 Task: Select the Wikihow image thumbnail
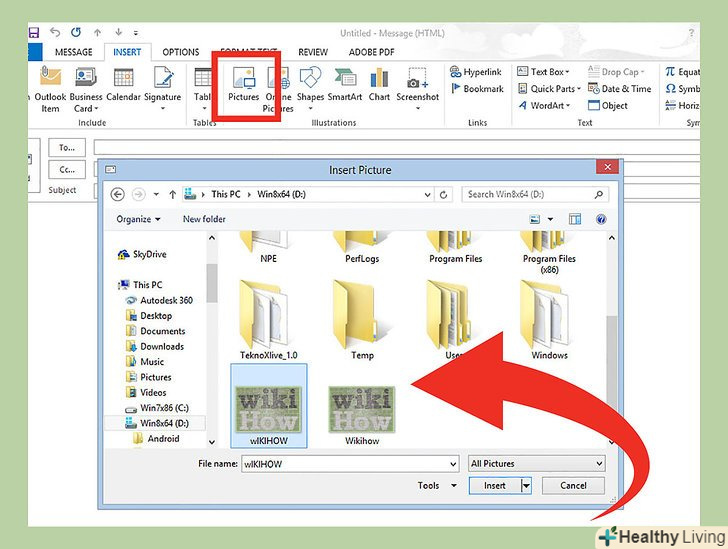[x=362, y=411]
